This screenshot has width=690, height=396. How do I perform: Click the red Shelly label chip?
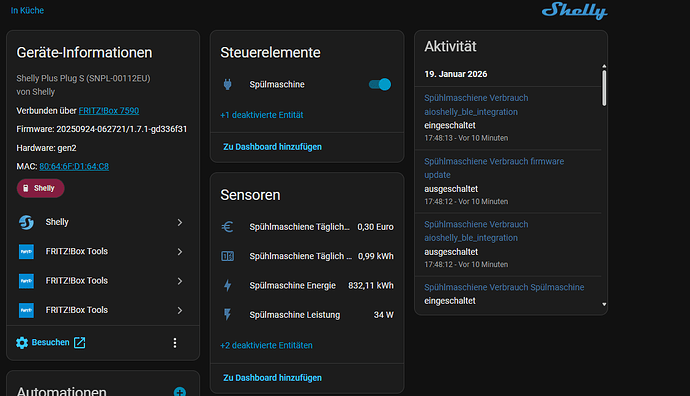40,188
